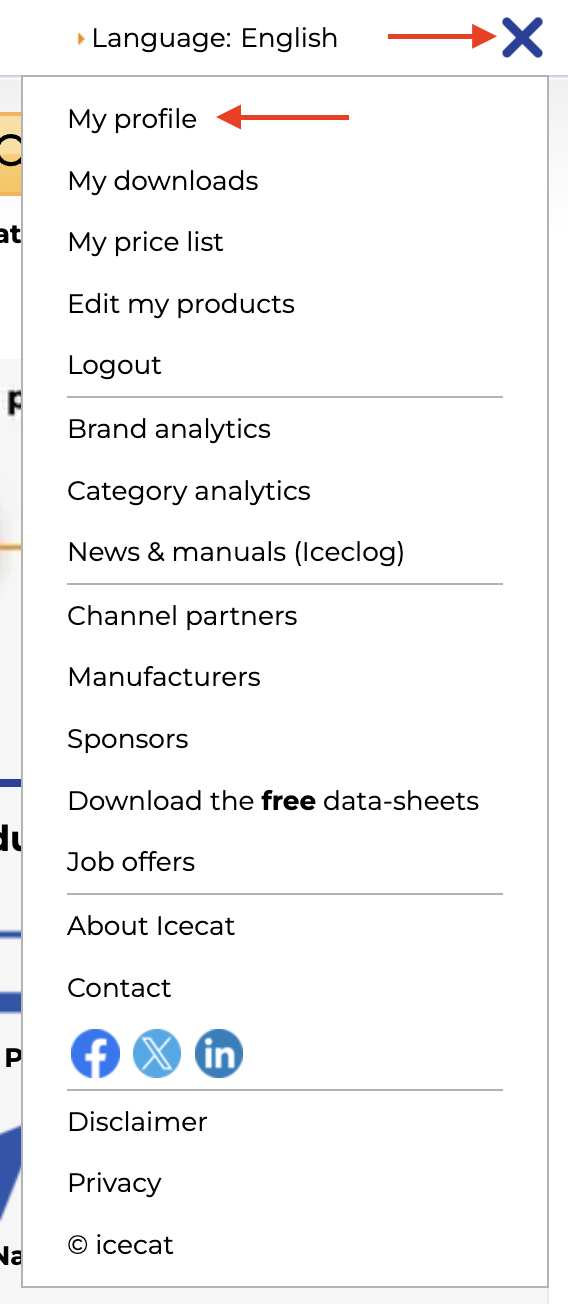Screen dimensions: 568x1304
Task: Open Brand analytics
Action: coord(169,429)
